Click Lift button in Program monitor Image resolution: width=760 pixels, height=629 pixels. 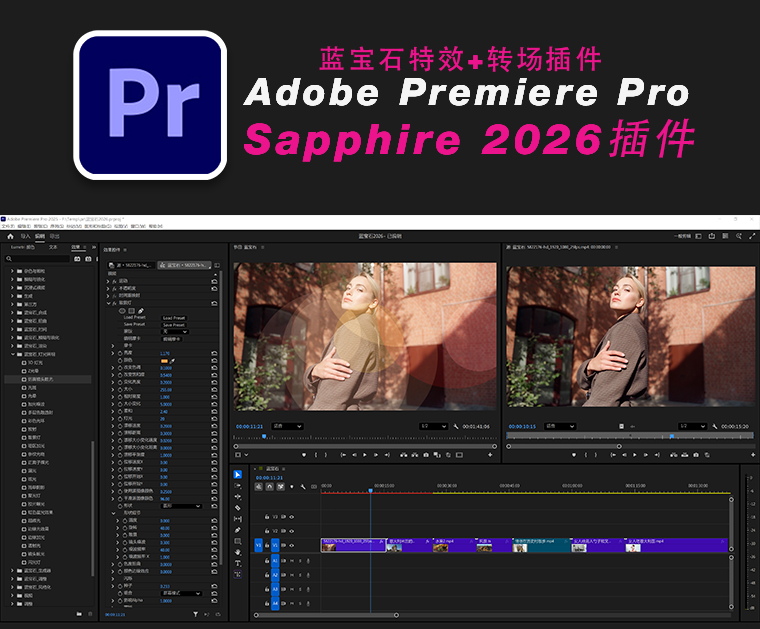(x=403, y=455)
